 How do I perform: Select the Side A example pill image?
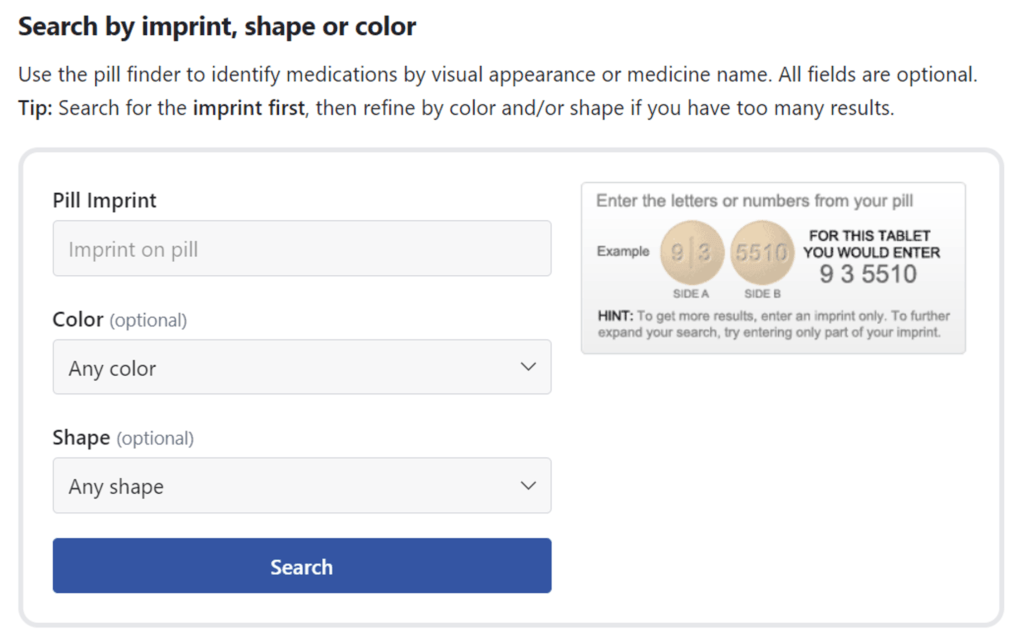(690, 252)
